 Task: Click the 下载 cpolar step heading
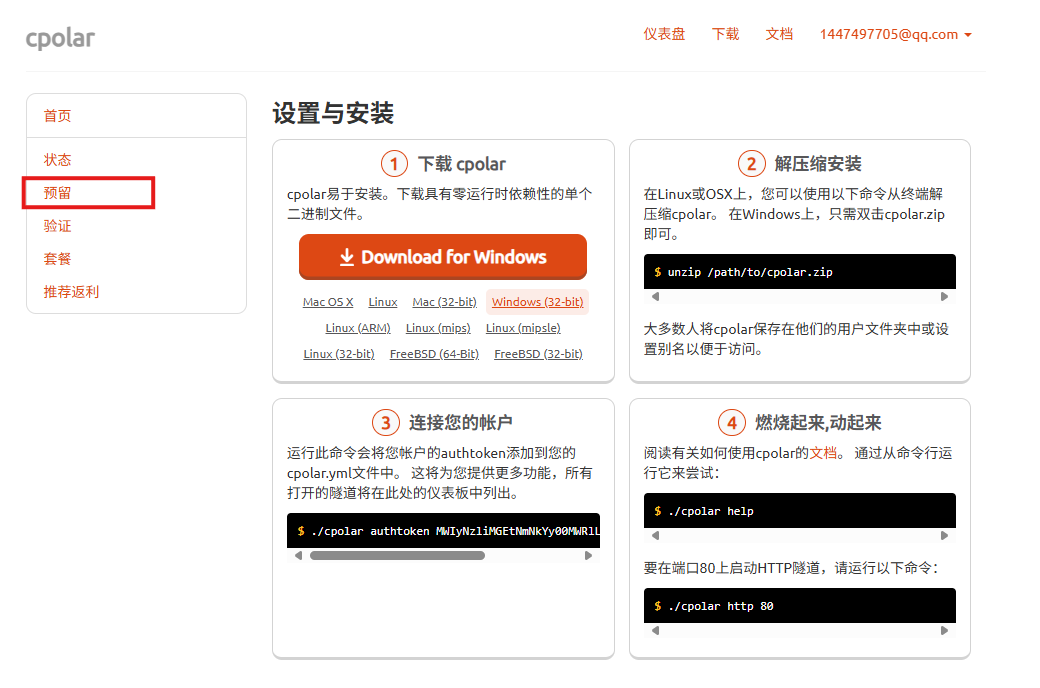[x=462, y=164]
